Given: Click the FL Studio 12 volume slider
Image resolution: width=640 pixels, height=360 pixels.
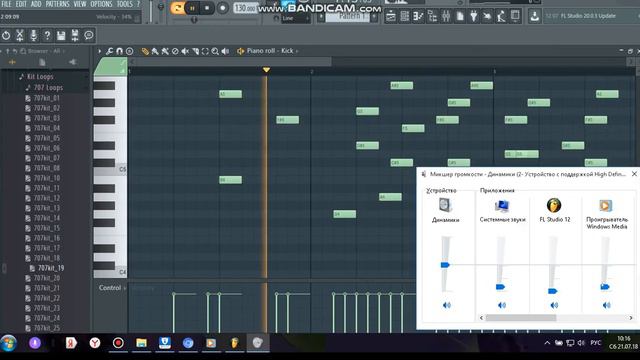Looking at the screenshot, I should pos(552,291).
